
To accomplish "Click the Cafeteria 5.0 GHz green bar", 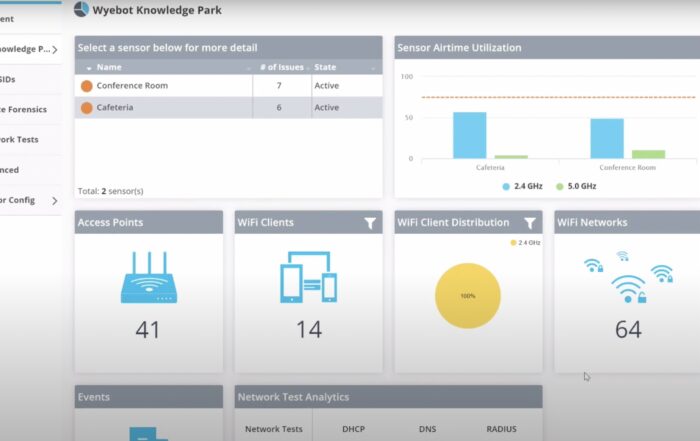I will [511, 157].
